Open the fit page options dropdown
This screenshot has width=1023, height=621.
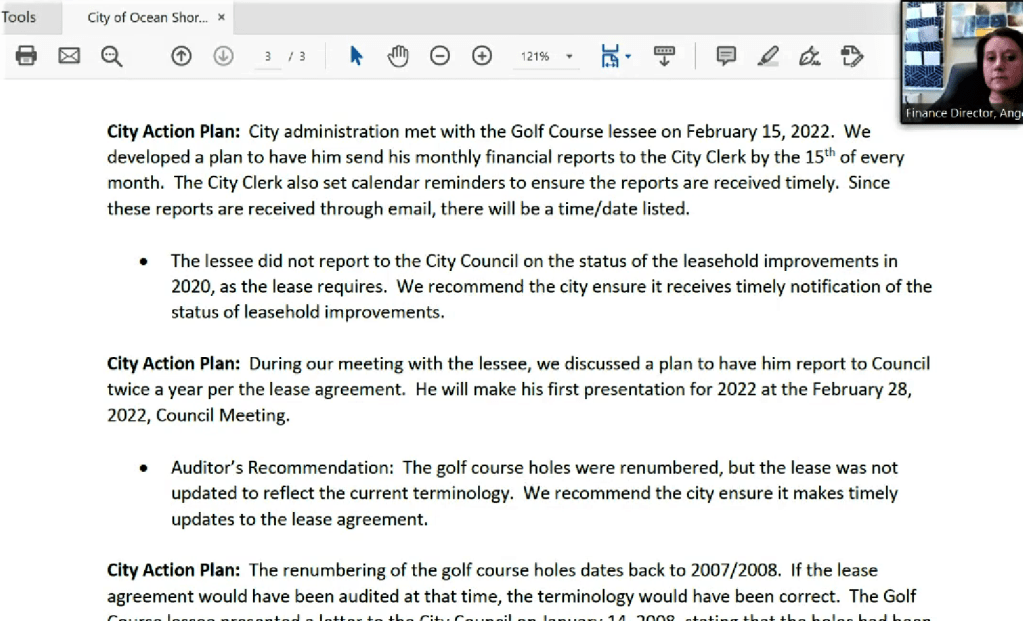615,56
